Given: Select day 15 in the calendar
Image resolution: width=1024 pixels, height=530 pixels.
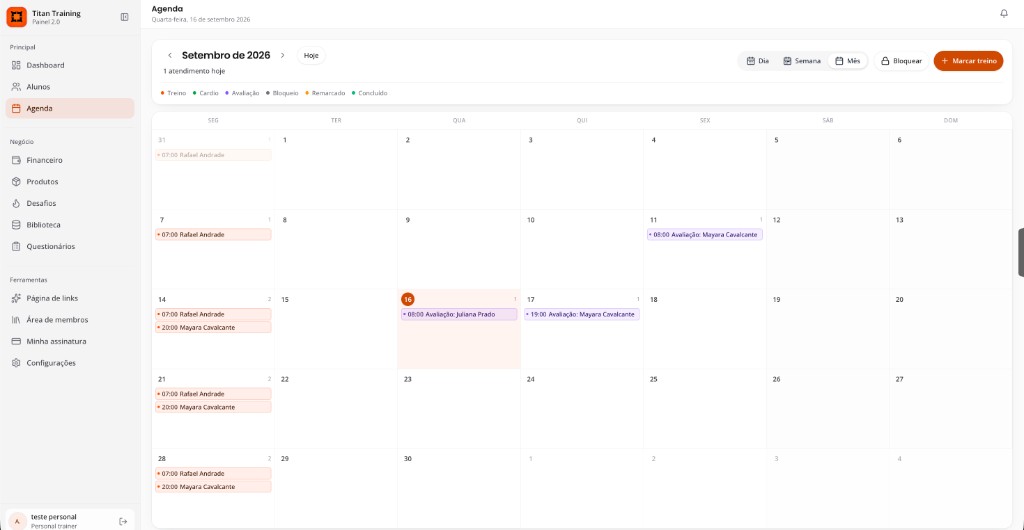Looking at the screenshot, I should coord(285,300).
